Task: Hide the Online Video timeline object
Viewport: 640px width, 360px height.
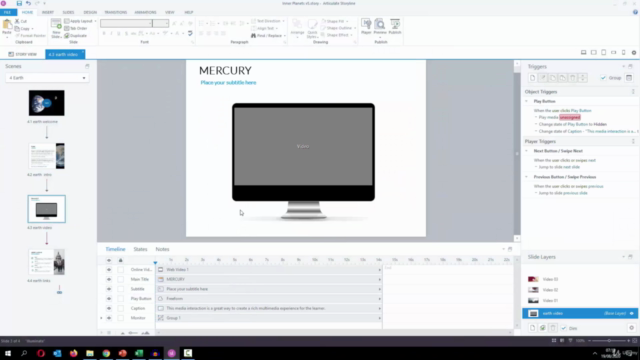Action: [x=109, y=269]
